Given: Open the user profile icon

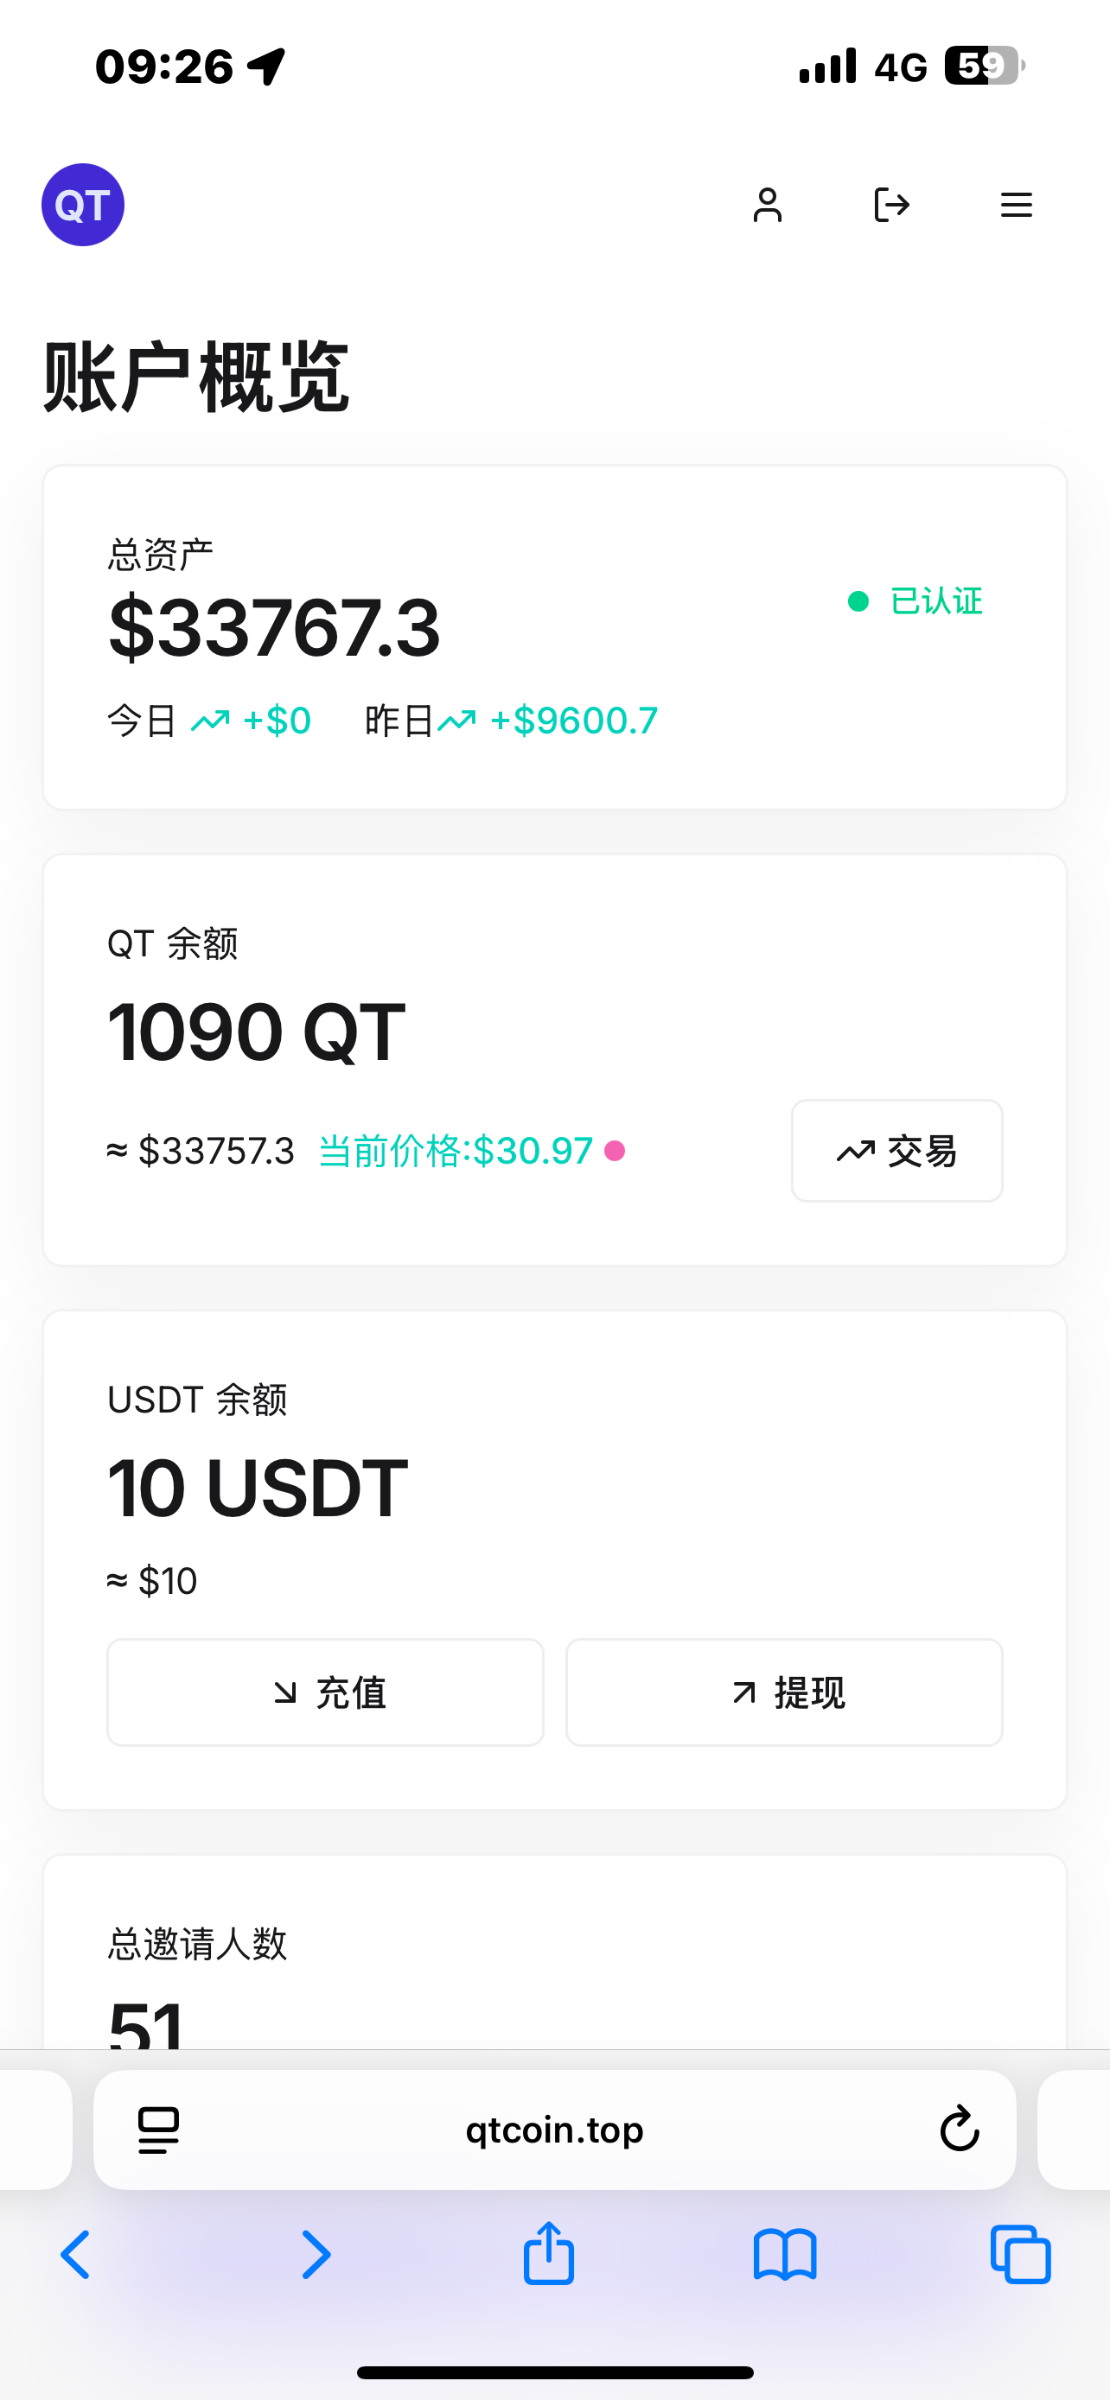Looking at the screenshot, I should coord(767,205).
